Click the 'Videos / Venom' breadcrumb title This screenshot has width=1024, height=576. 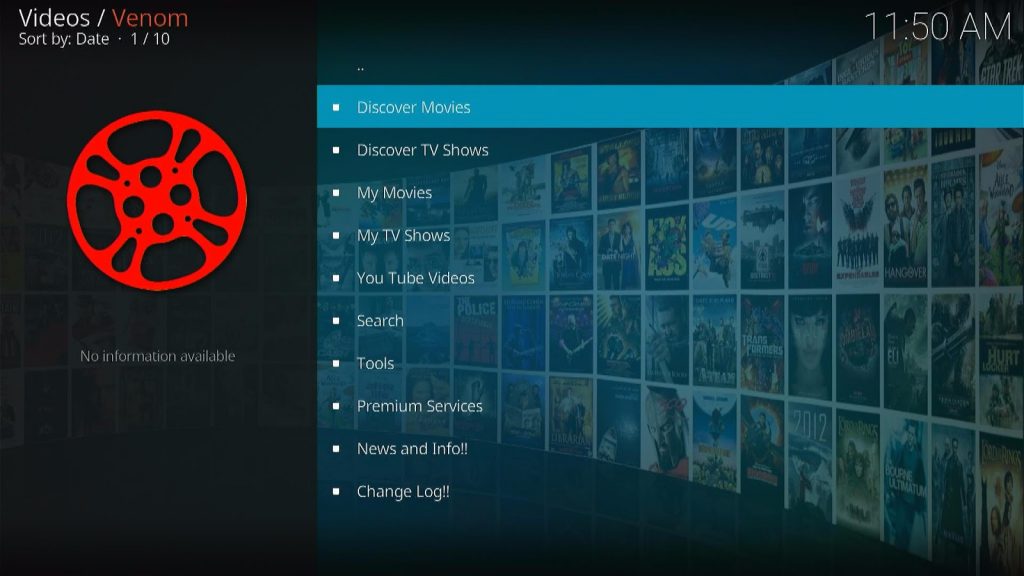[103, 18]
